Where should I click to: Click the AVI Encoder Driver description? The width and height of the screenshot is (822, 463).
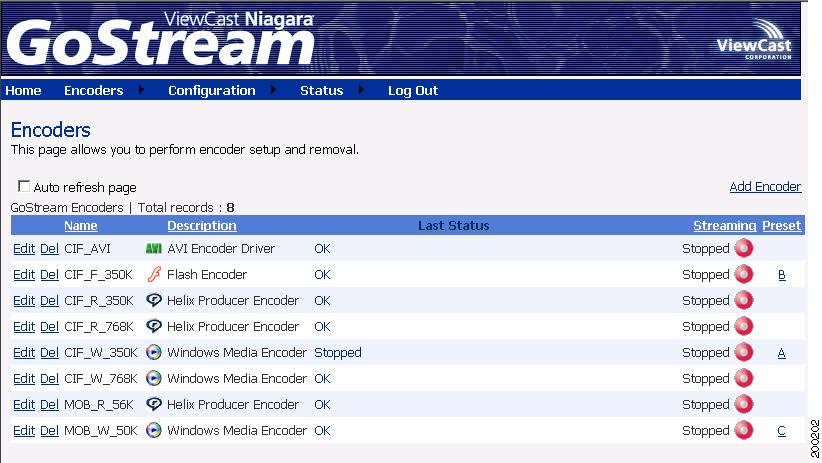click(221, 249)
